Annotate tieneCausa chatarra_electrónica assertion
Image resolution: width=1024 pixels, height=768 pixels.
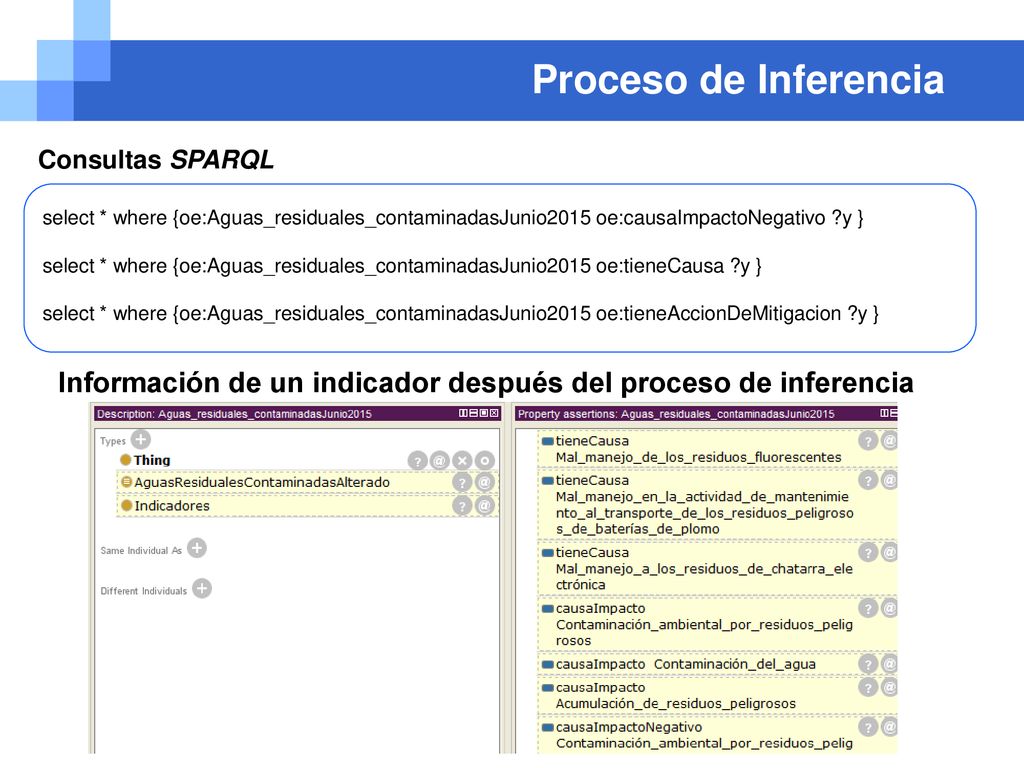[x=889, y=552]
